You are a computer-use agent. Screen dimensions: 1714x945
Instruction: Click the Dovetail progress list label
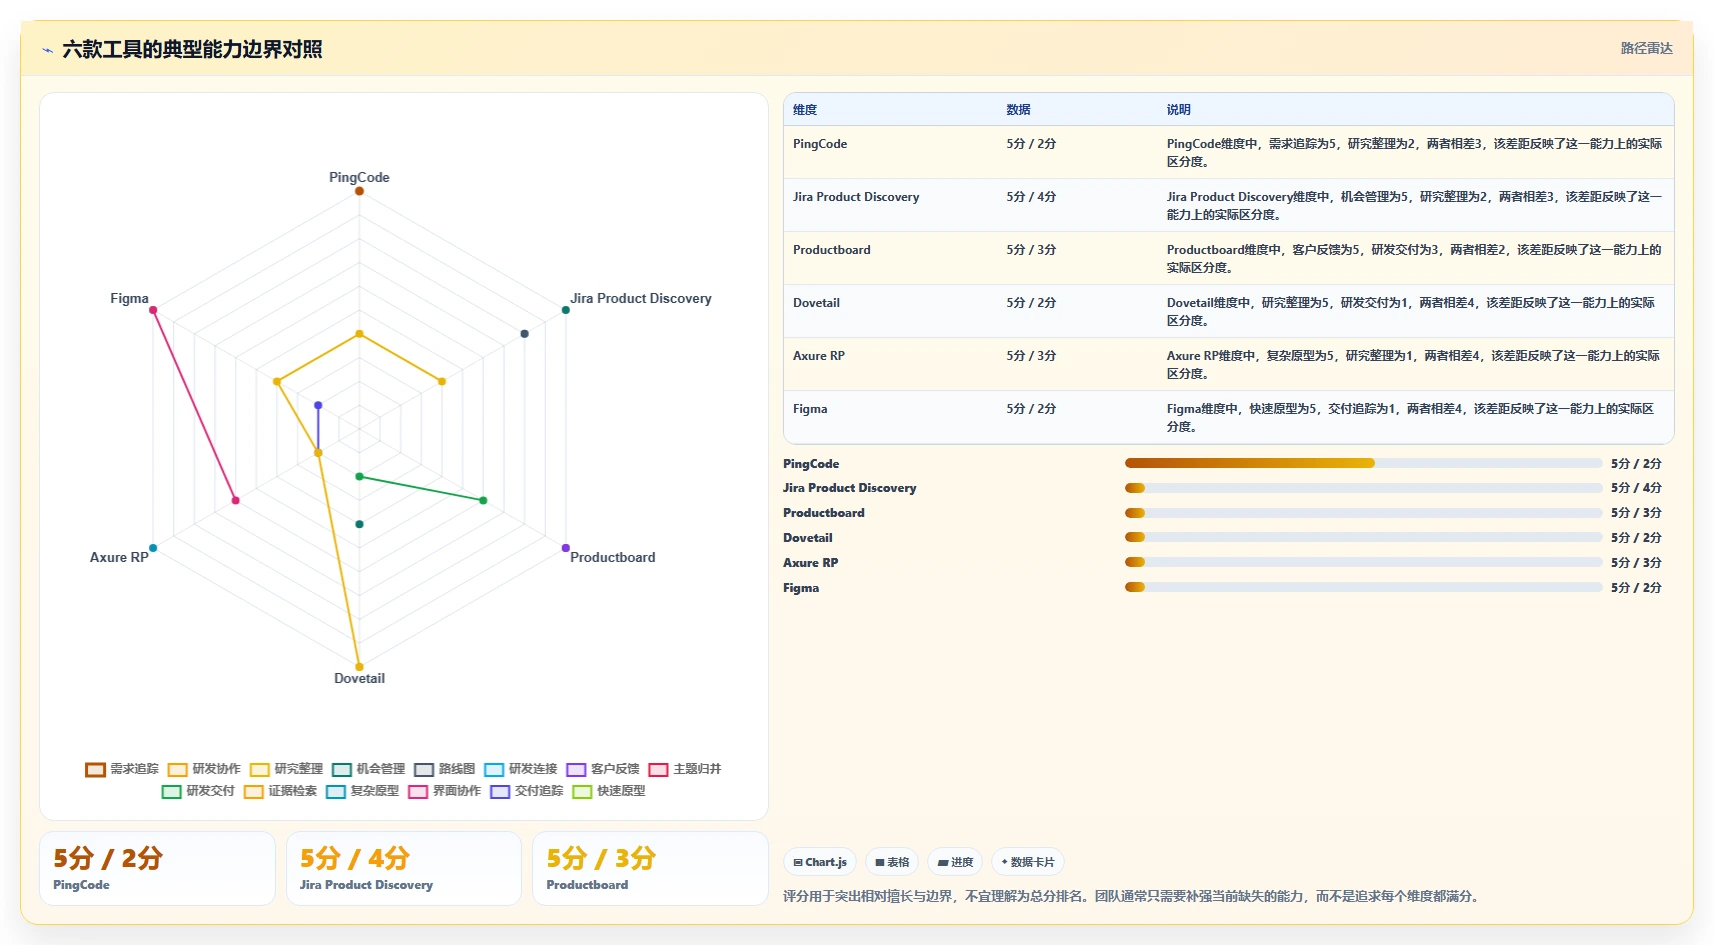[x=807, y=538]
